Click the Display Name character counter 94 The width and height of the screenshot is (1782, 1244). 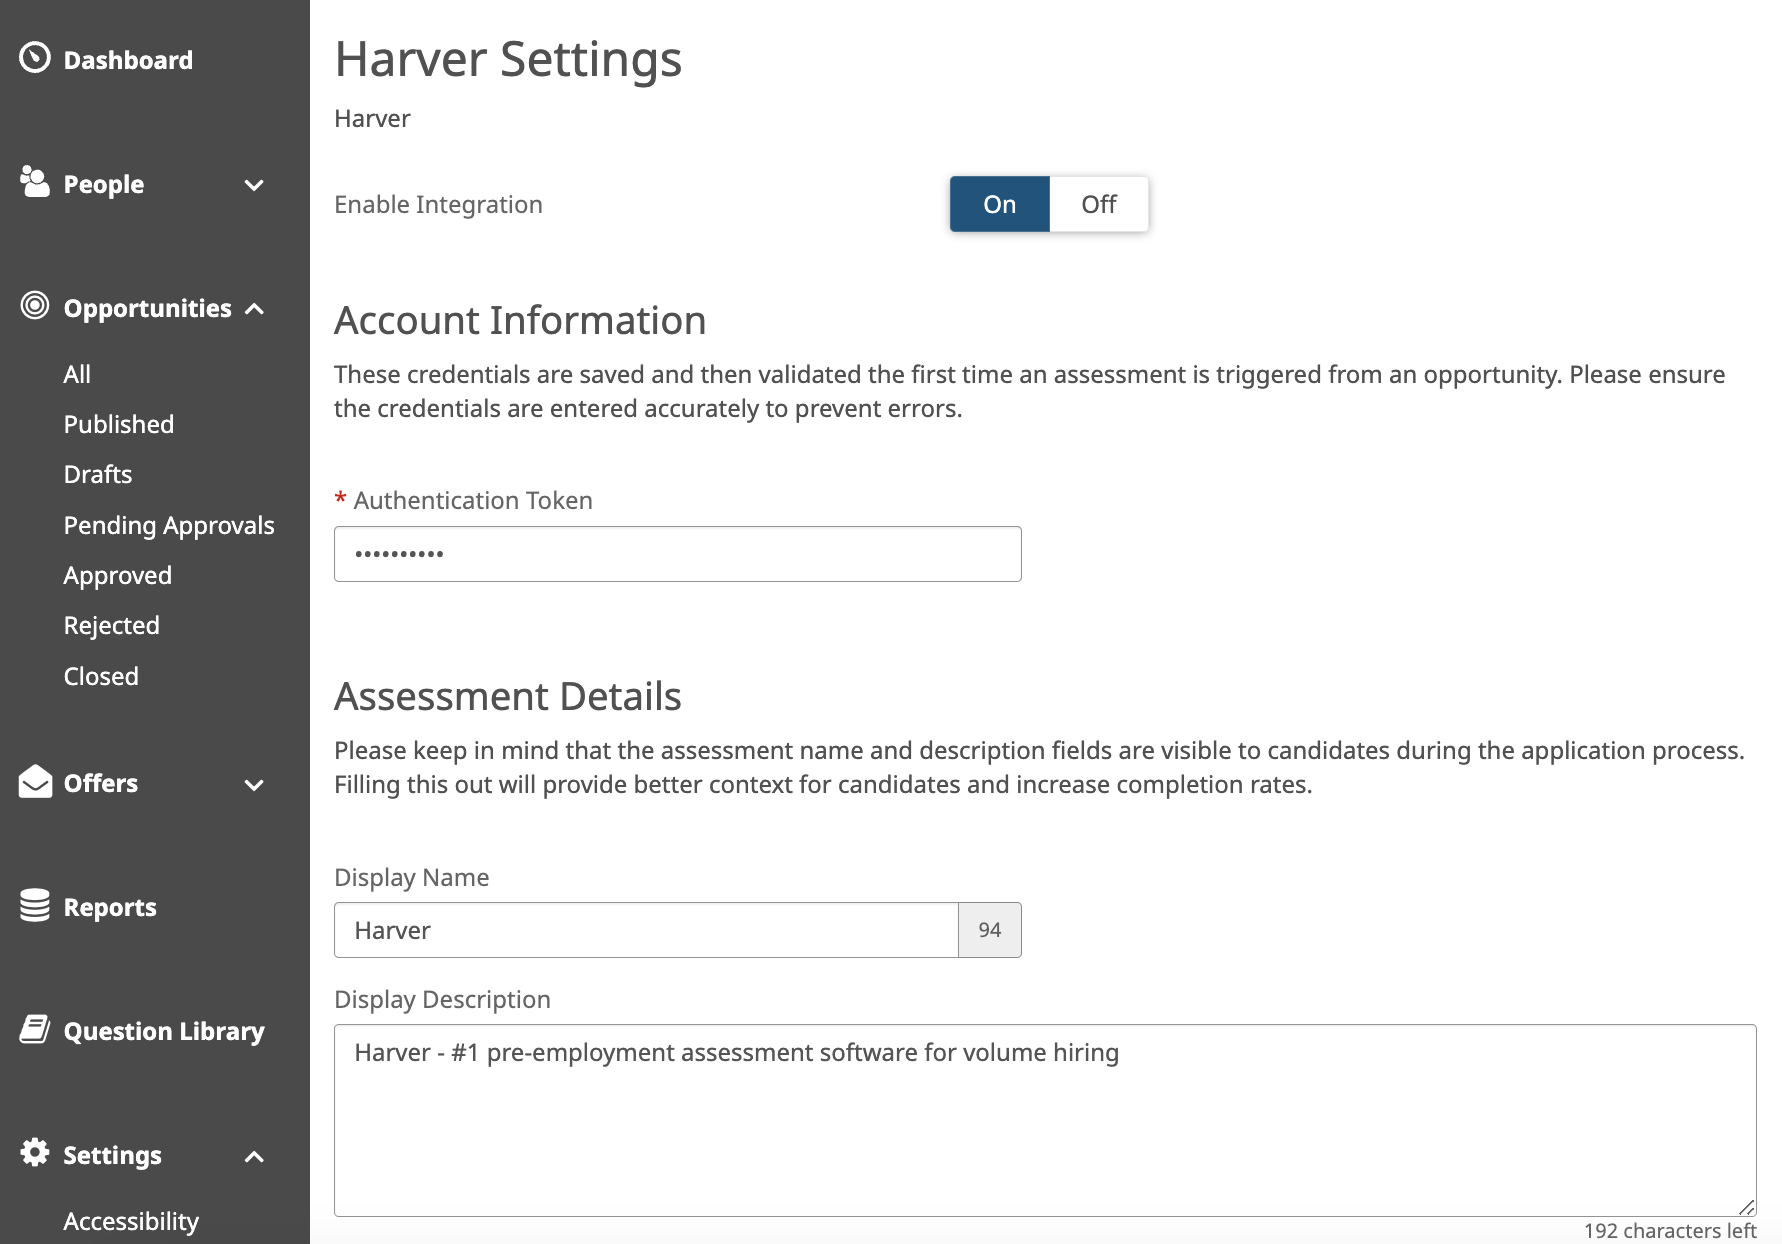(990, 930)
